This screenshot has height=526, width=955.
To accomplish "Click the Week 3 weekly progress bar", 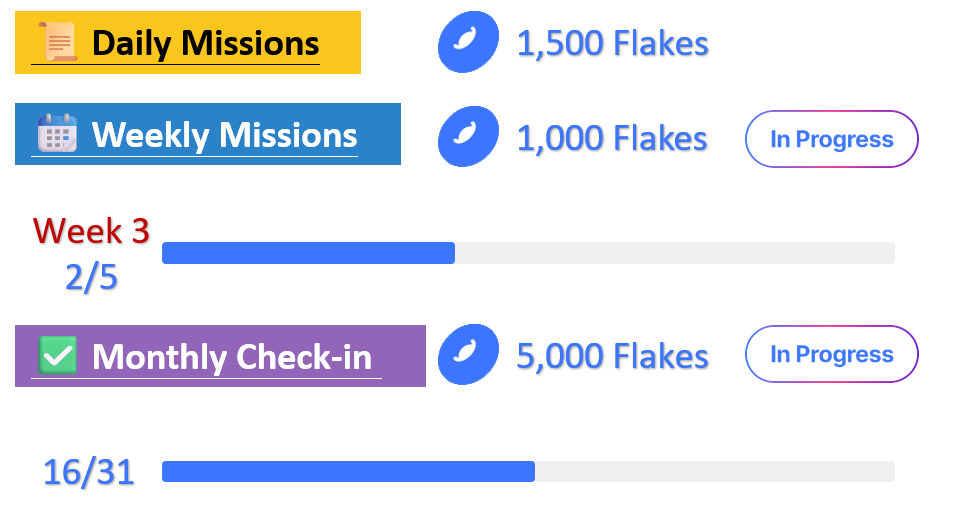I will coord(528,253).
